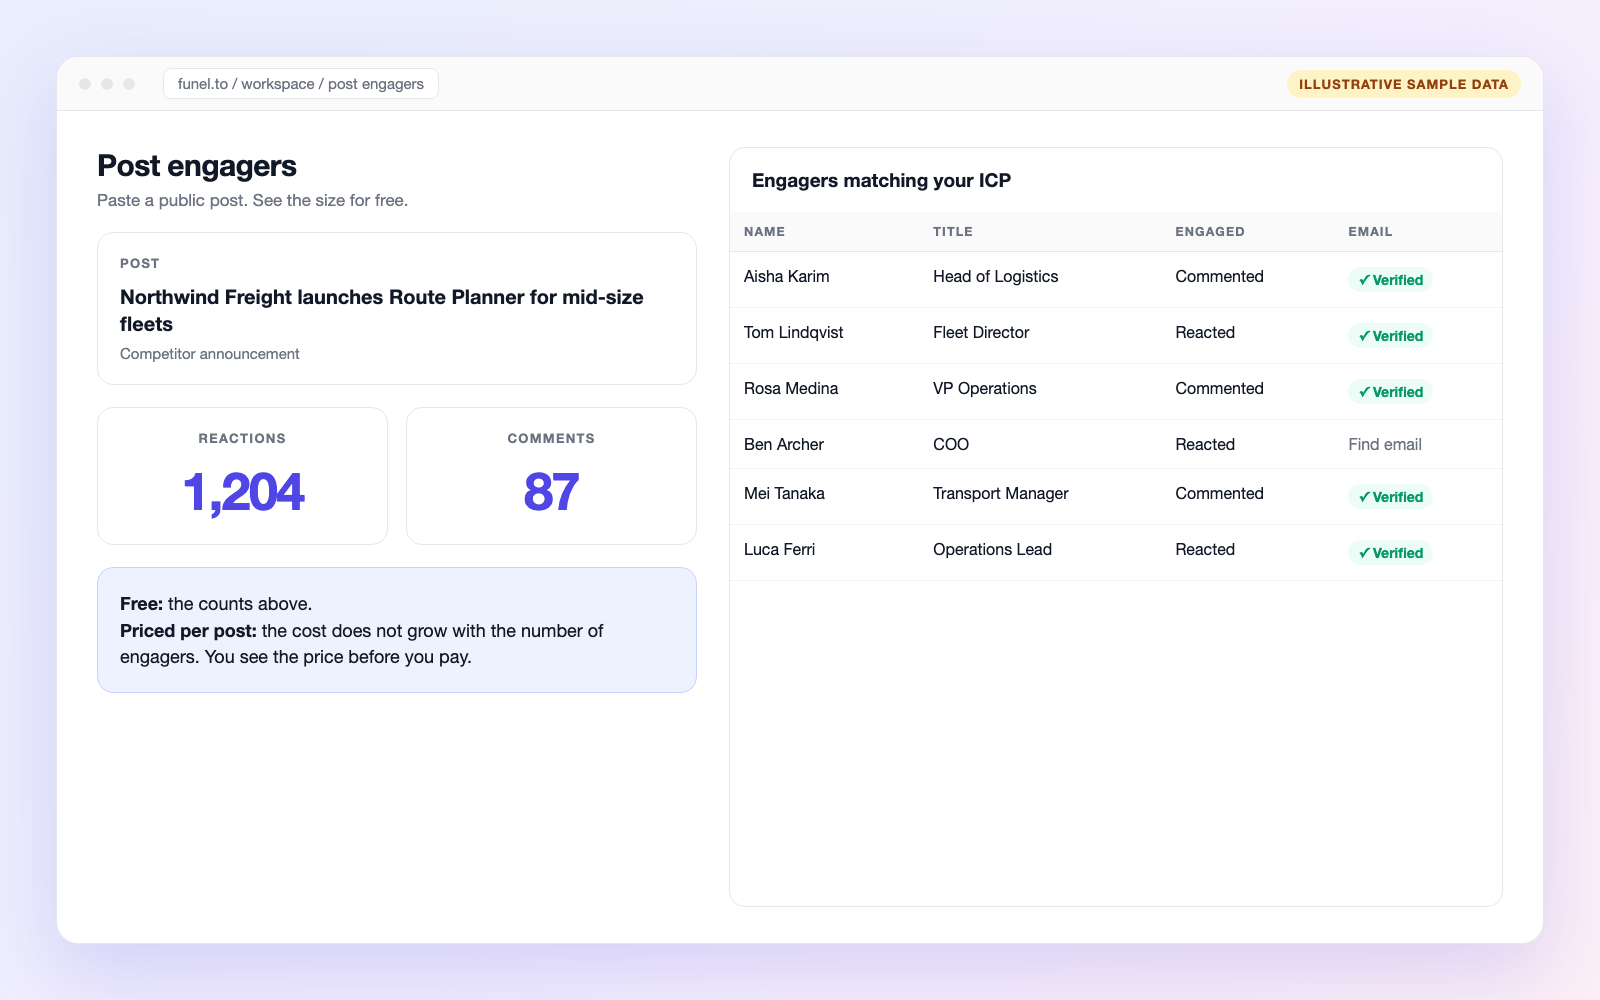Click 'VP Operations' title cell
This screenshot has height=1000, width=1600.
click(985, 389)
